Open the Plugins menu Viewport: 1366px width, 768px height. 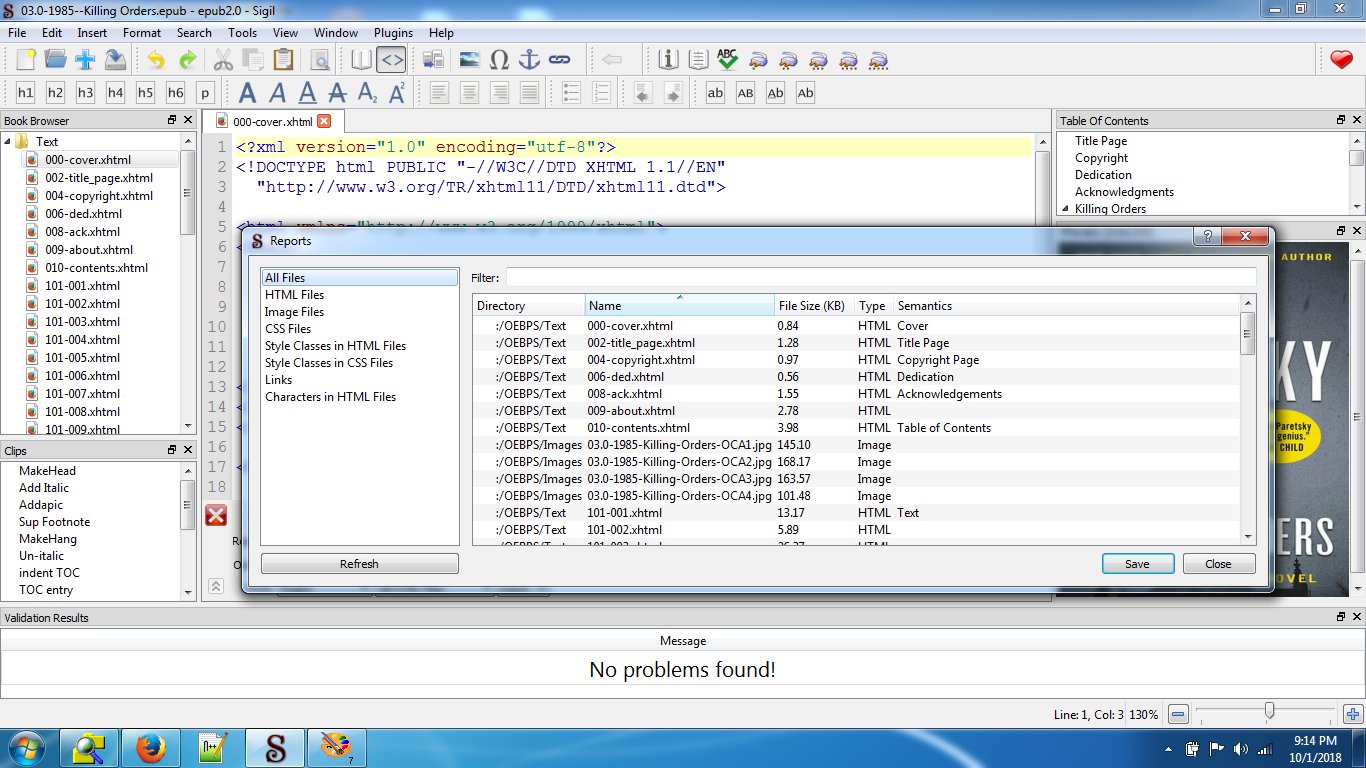click(x=393, y=33)
